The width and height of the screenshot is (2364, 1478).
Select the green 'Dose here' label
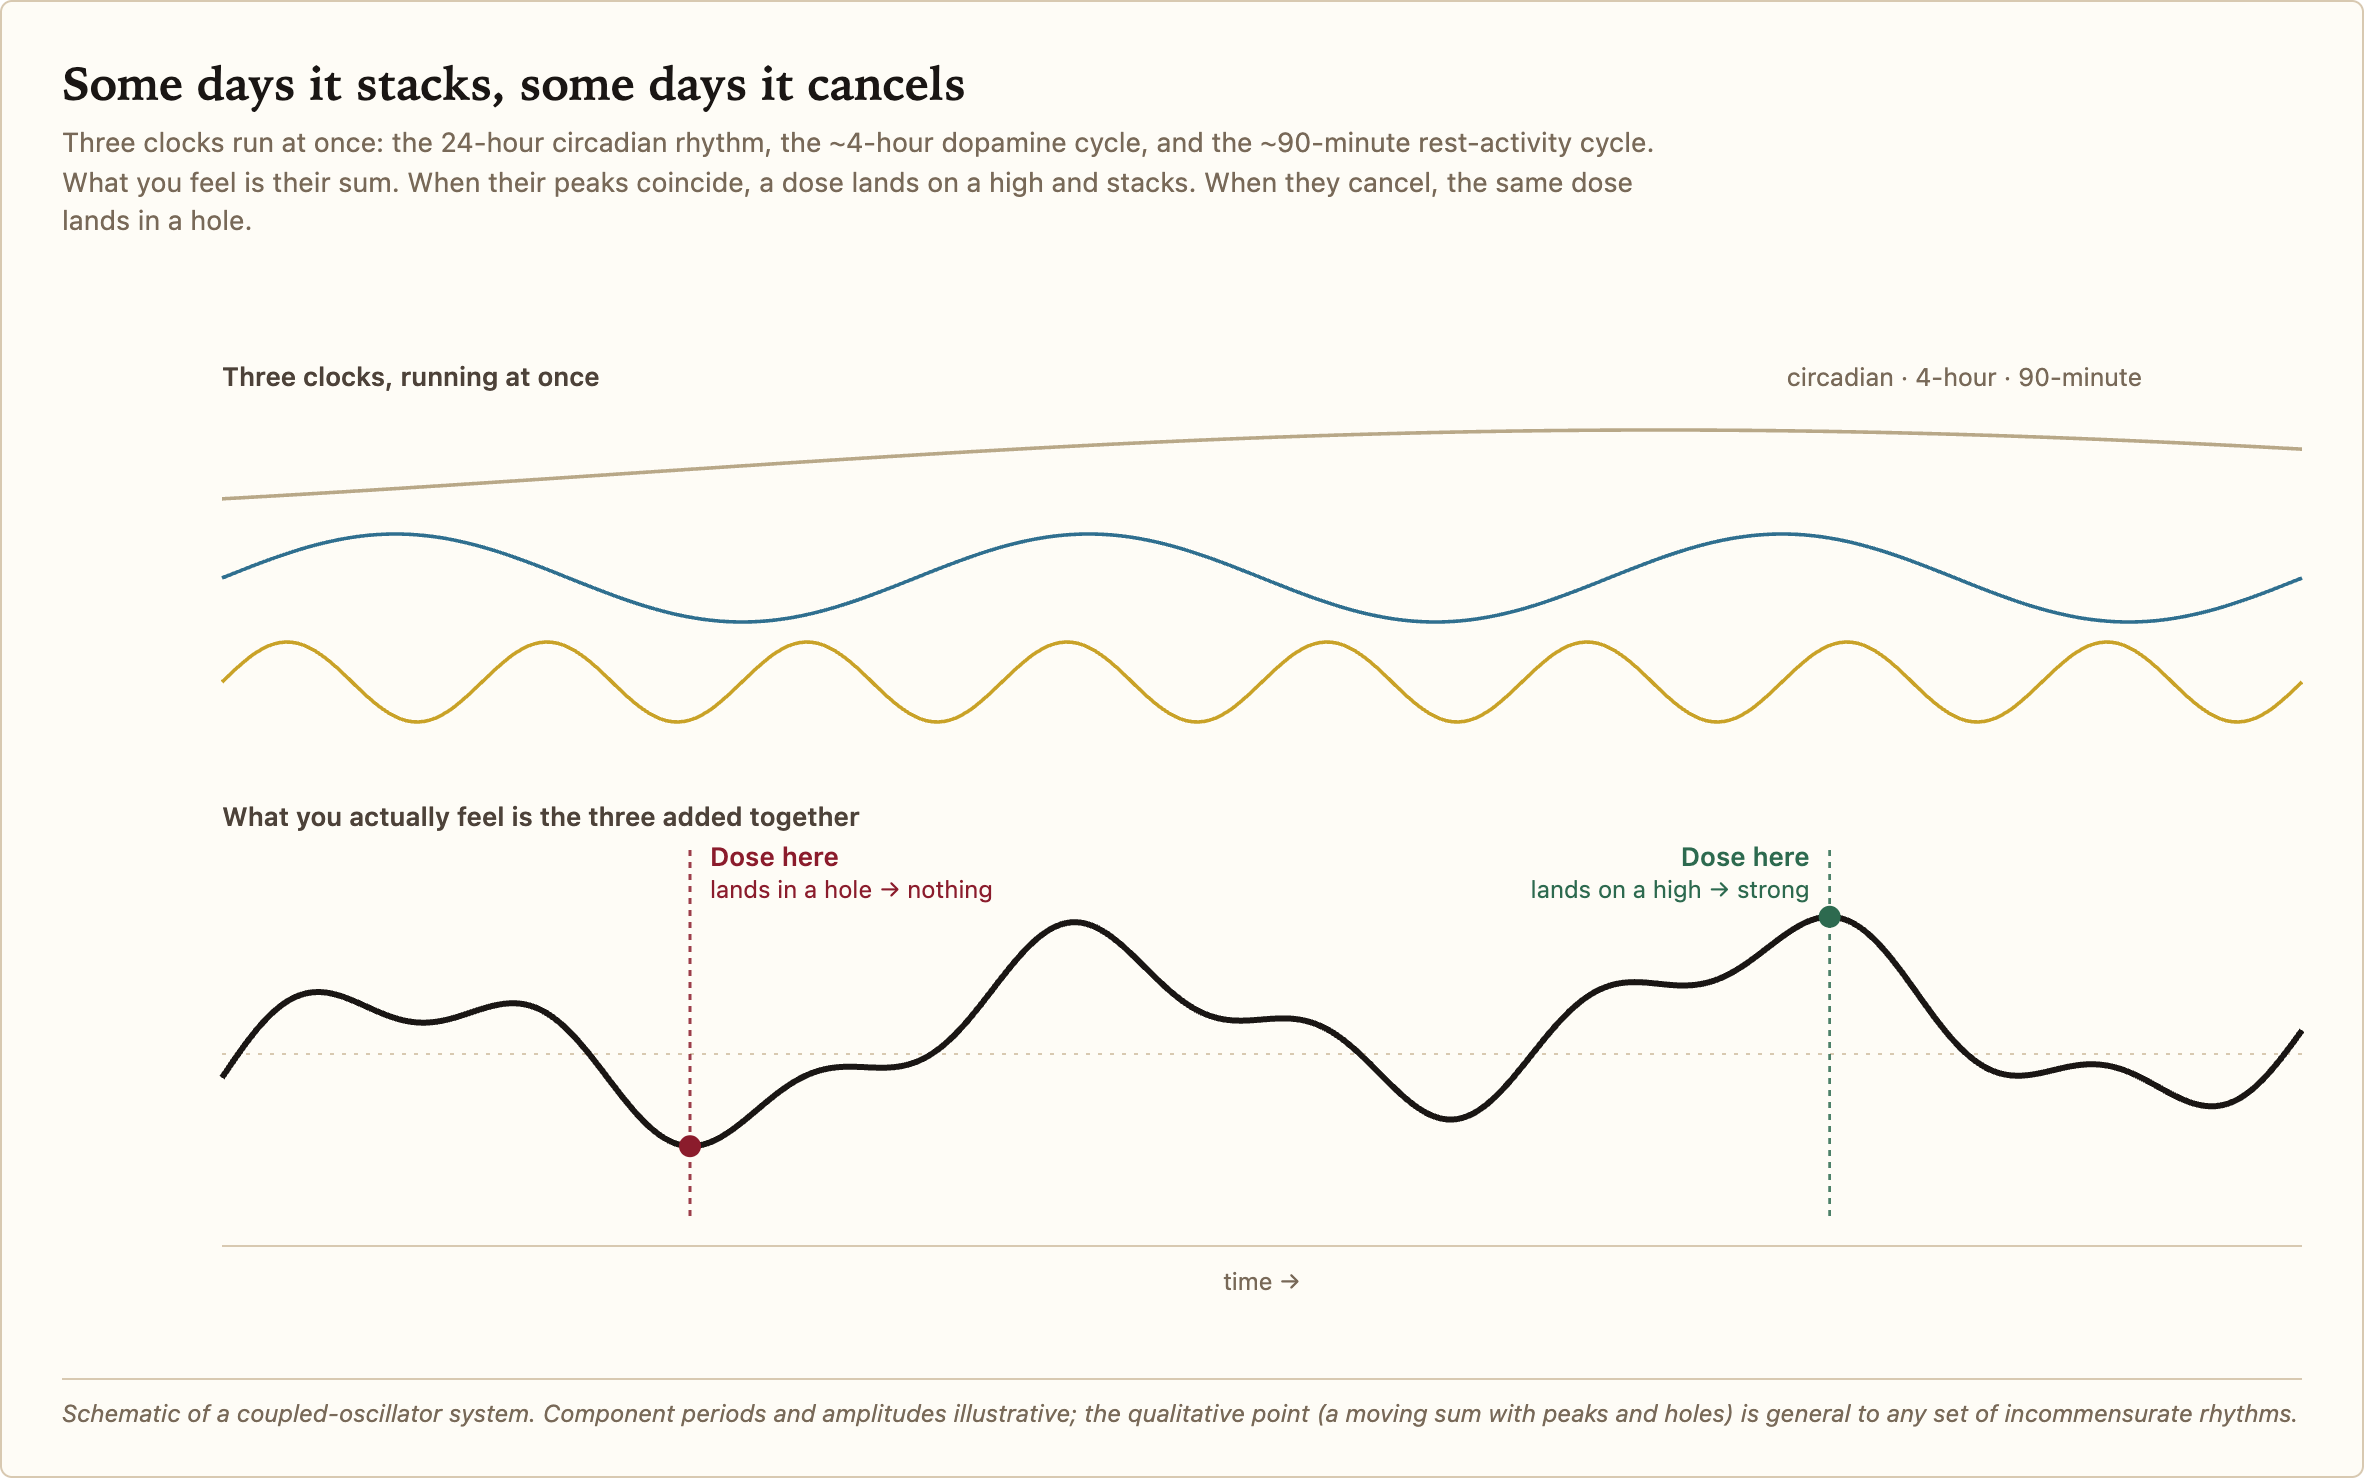point(1744,857)
